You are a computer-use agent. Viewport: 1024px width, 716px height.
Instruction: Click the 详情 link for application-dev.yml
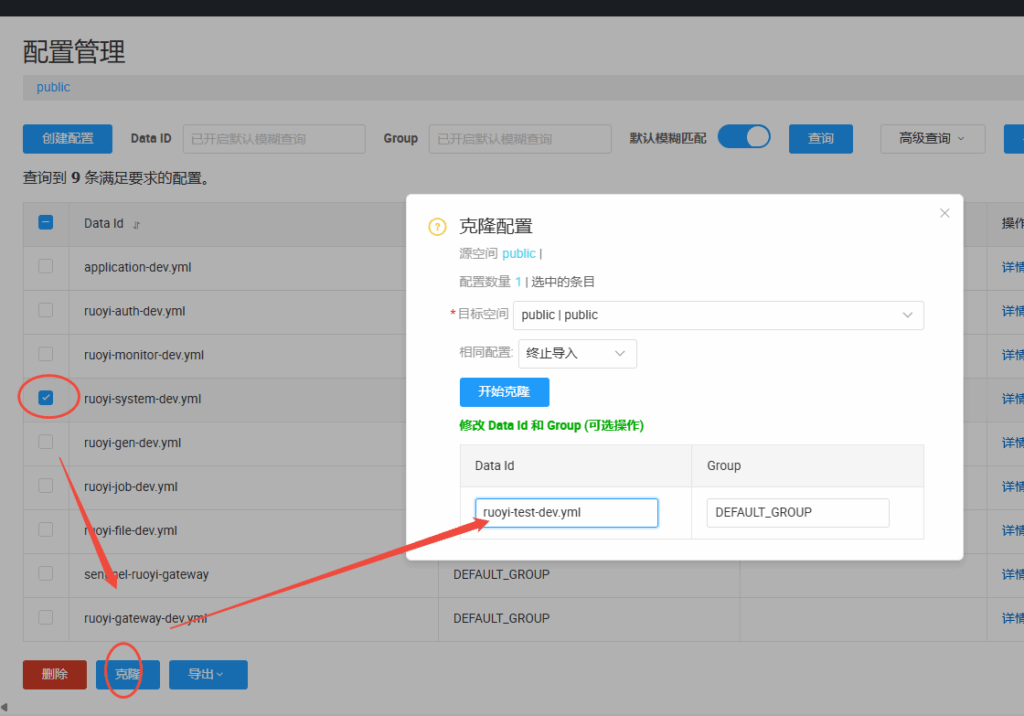[x=1012, y=267]
